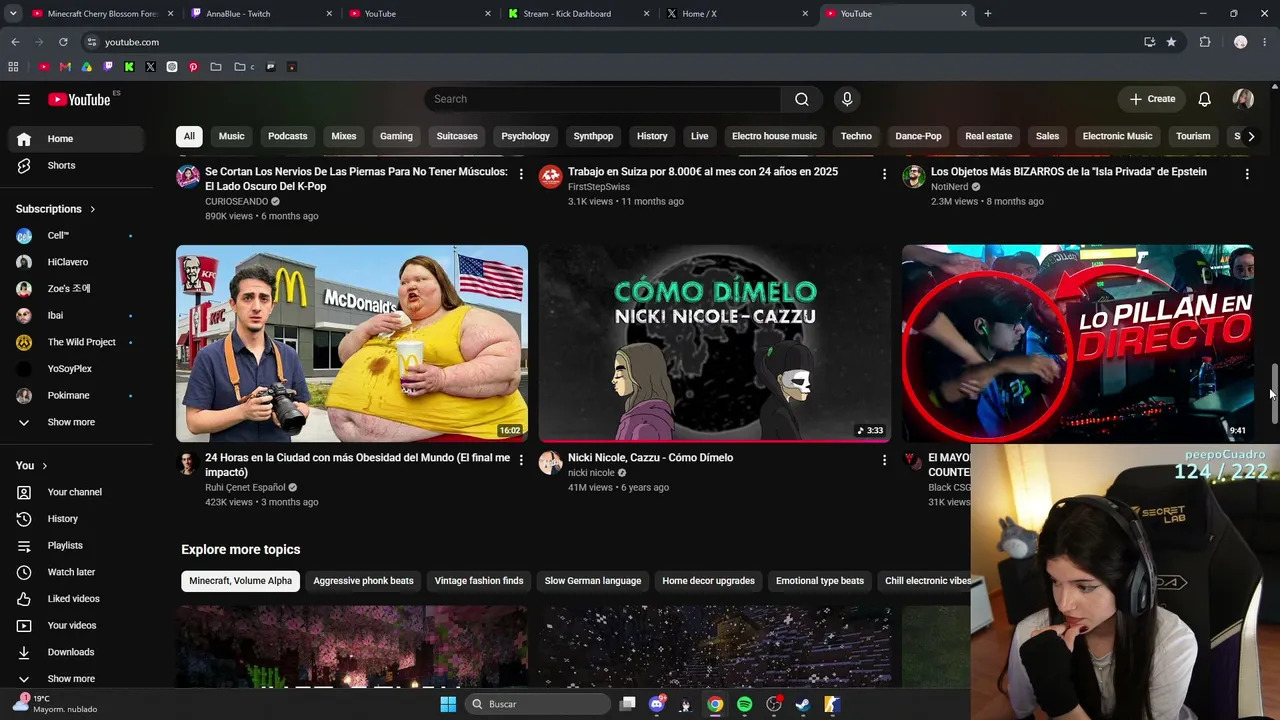The width and height of the screenshot is (1280, 720).
Task: Click the page's vertical scrollbar thumb
Action: point(1274,395)
